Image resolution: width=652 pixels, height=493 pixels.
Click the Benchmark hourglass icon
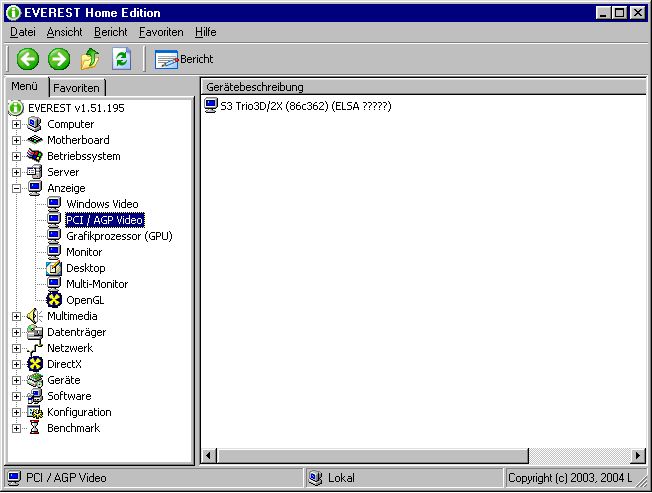pos(35,428)
